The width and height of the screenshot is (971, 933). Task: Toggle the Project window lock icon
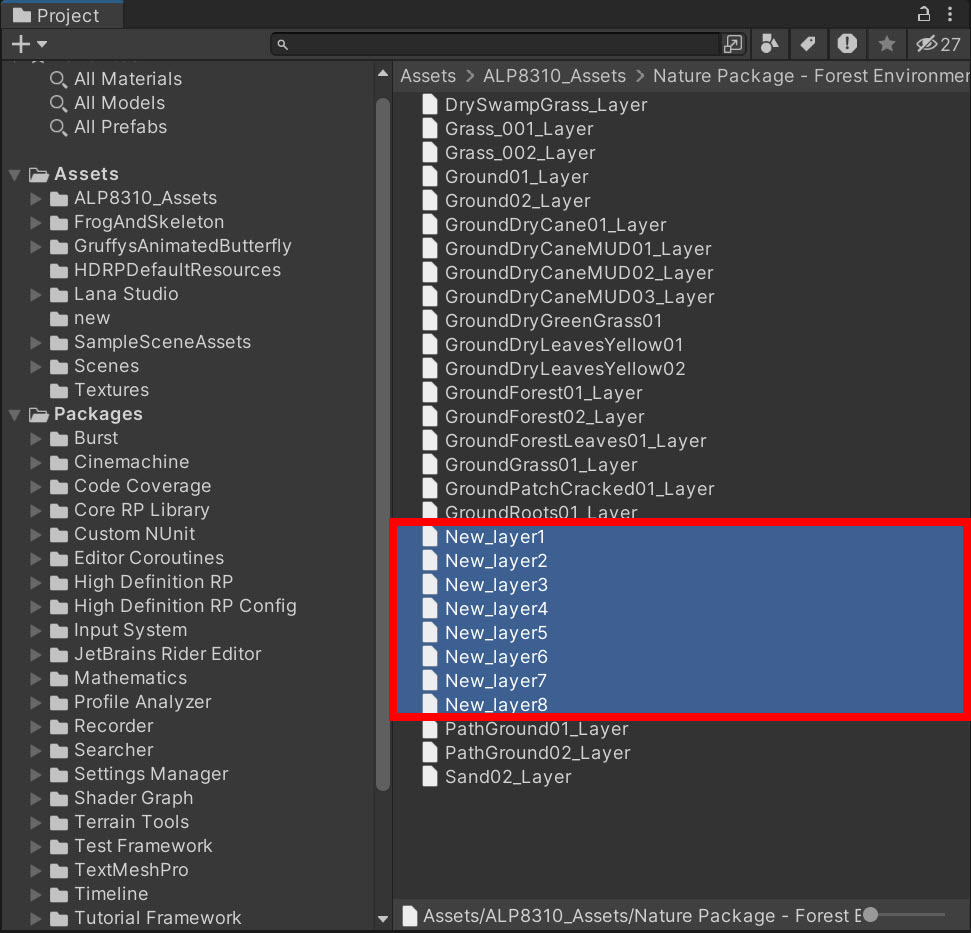click(923, 14)
